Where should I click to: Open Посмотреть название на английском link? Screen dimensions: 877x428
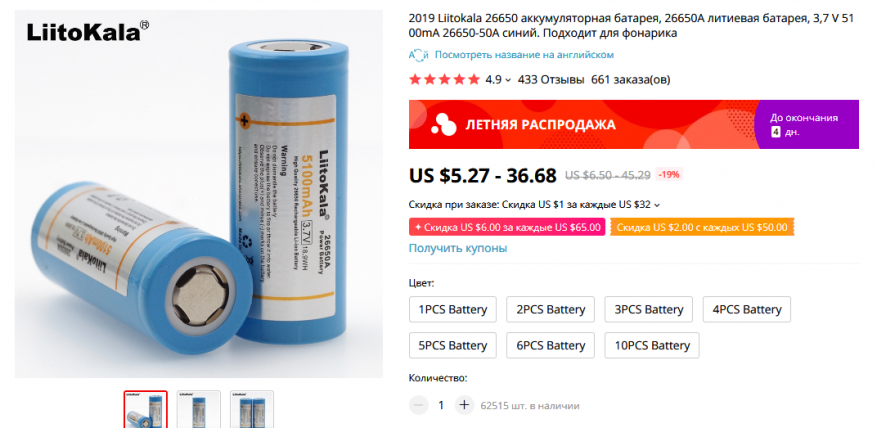(x=524, y=55)
